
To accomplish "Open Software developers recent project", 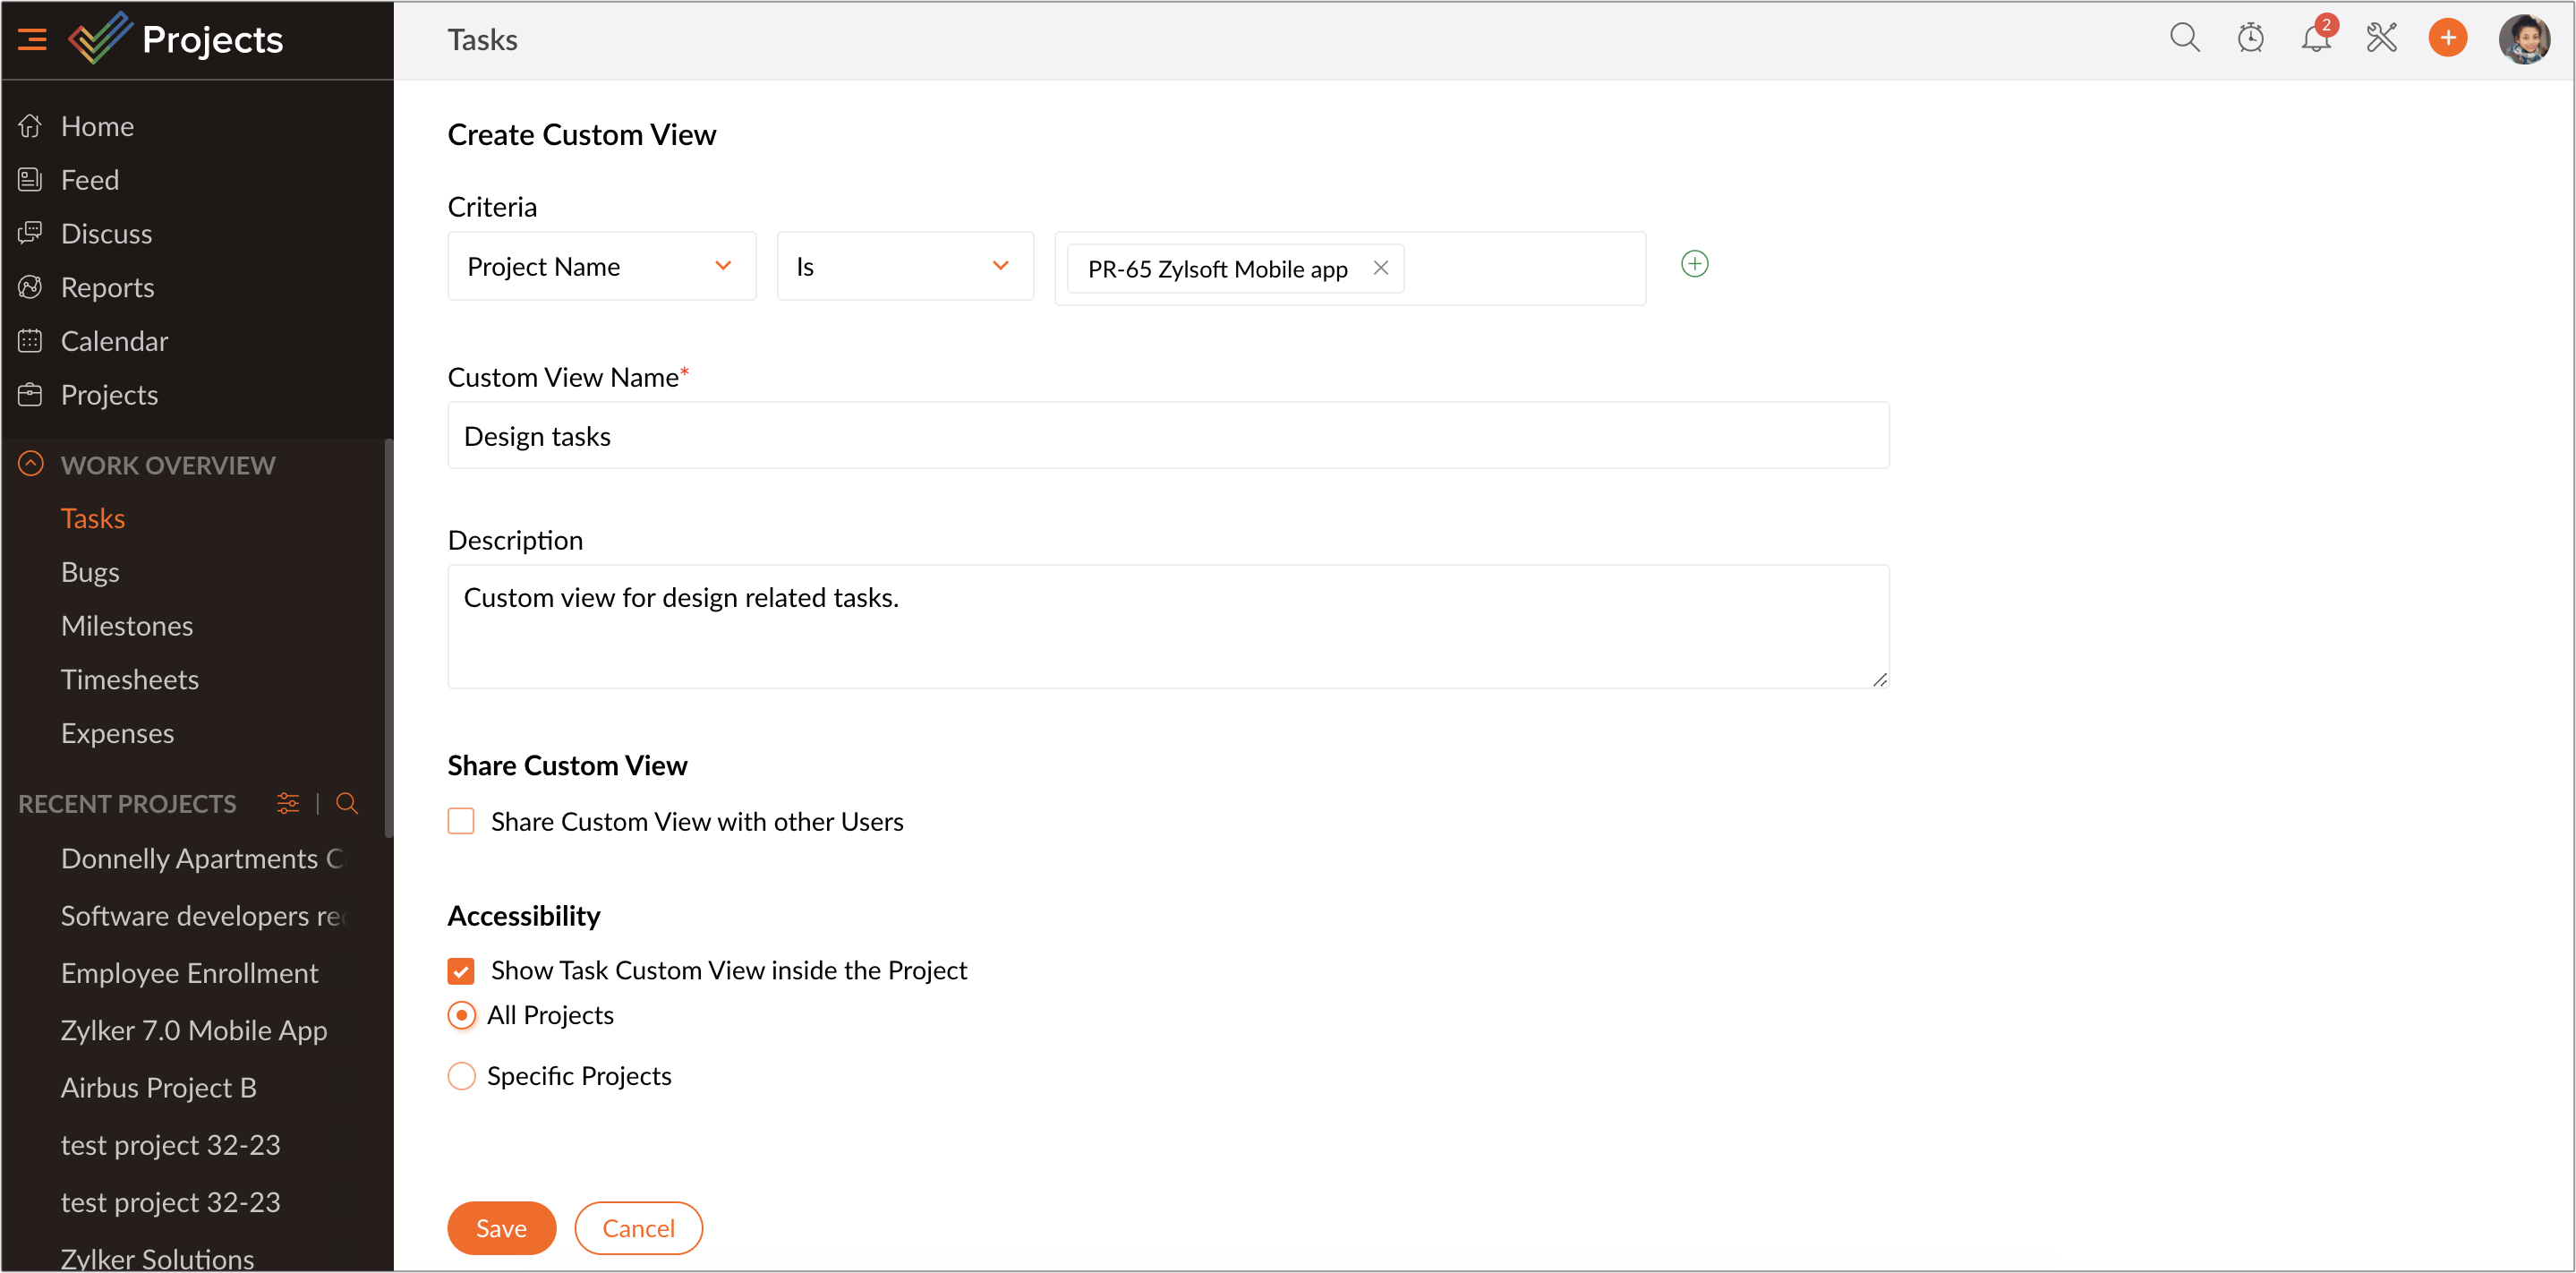I will coord(202,916).
